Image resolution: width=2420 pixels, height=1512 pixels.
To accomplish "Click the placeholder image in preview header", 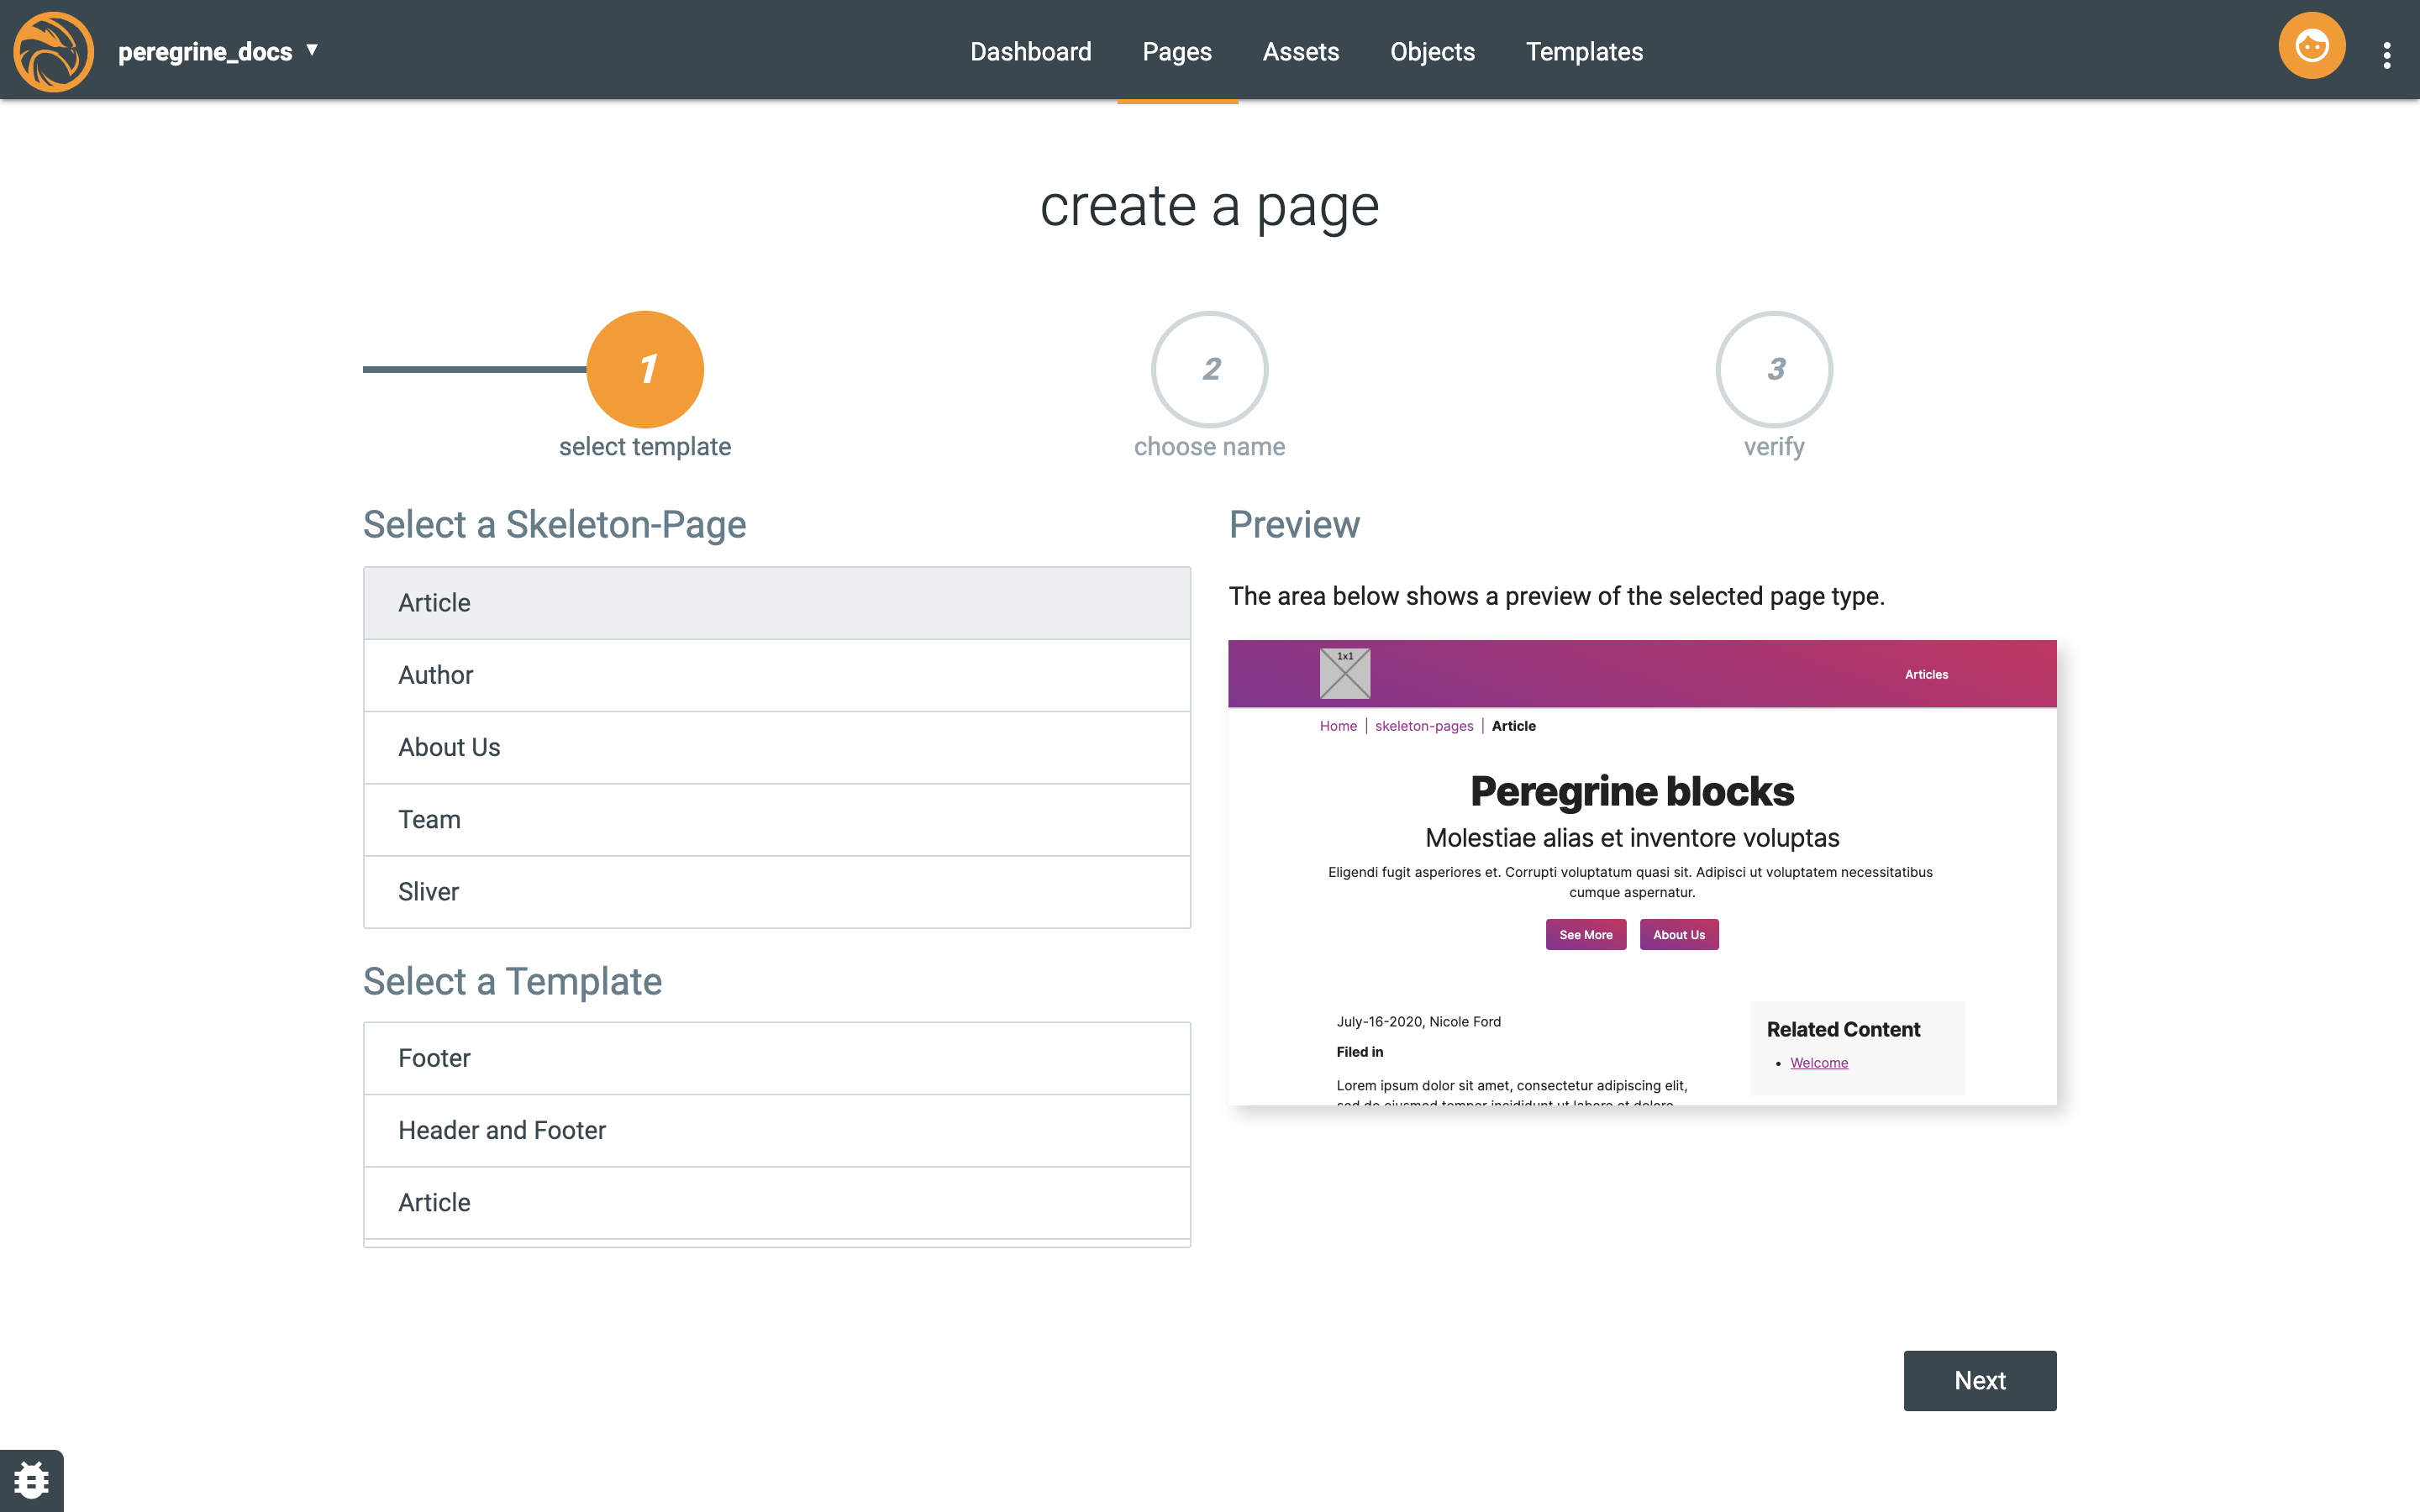I will pyautogui.click(x=1344, y=673).
